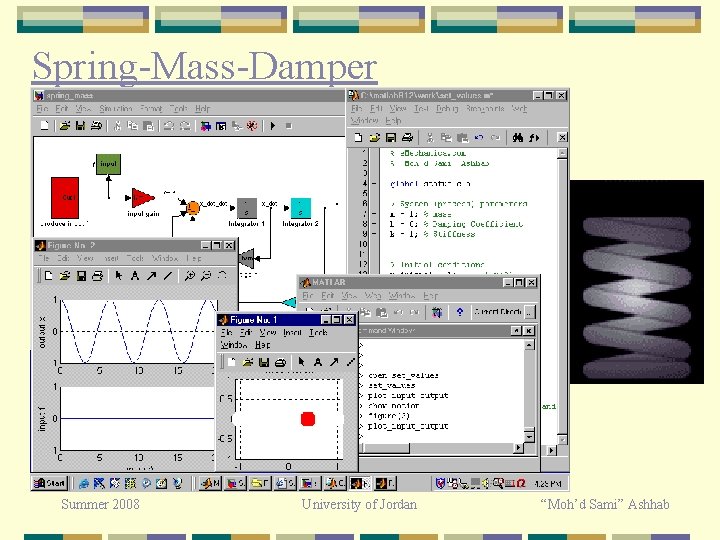
Task: Click the blue Undo arrow in editor toolbar
Action: (x=479, y=137)
